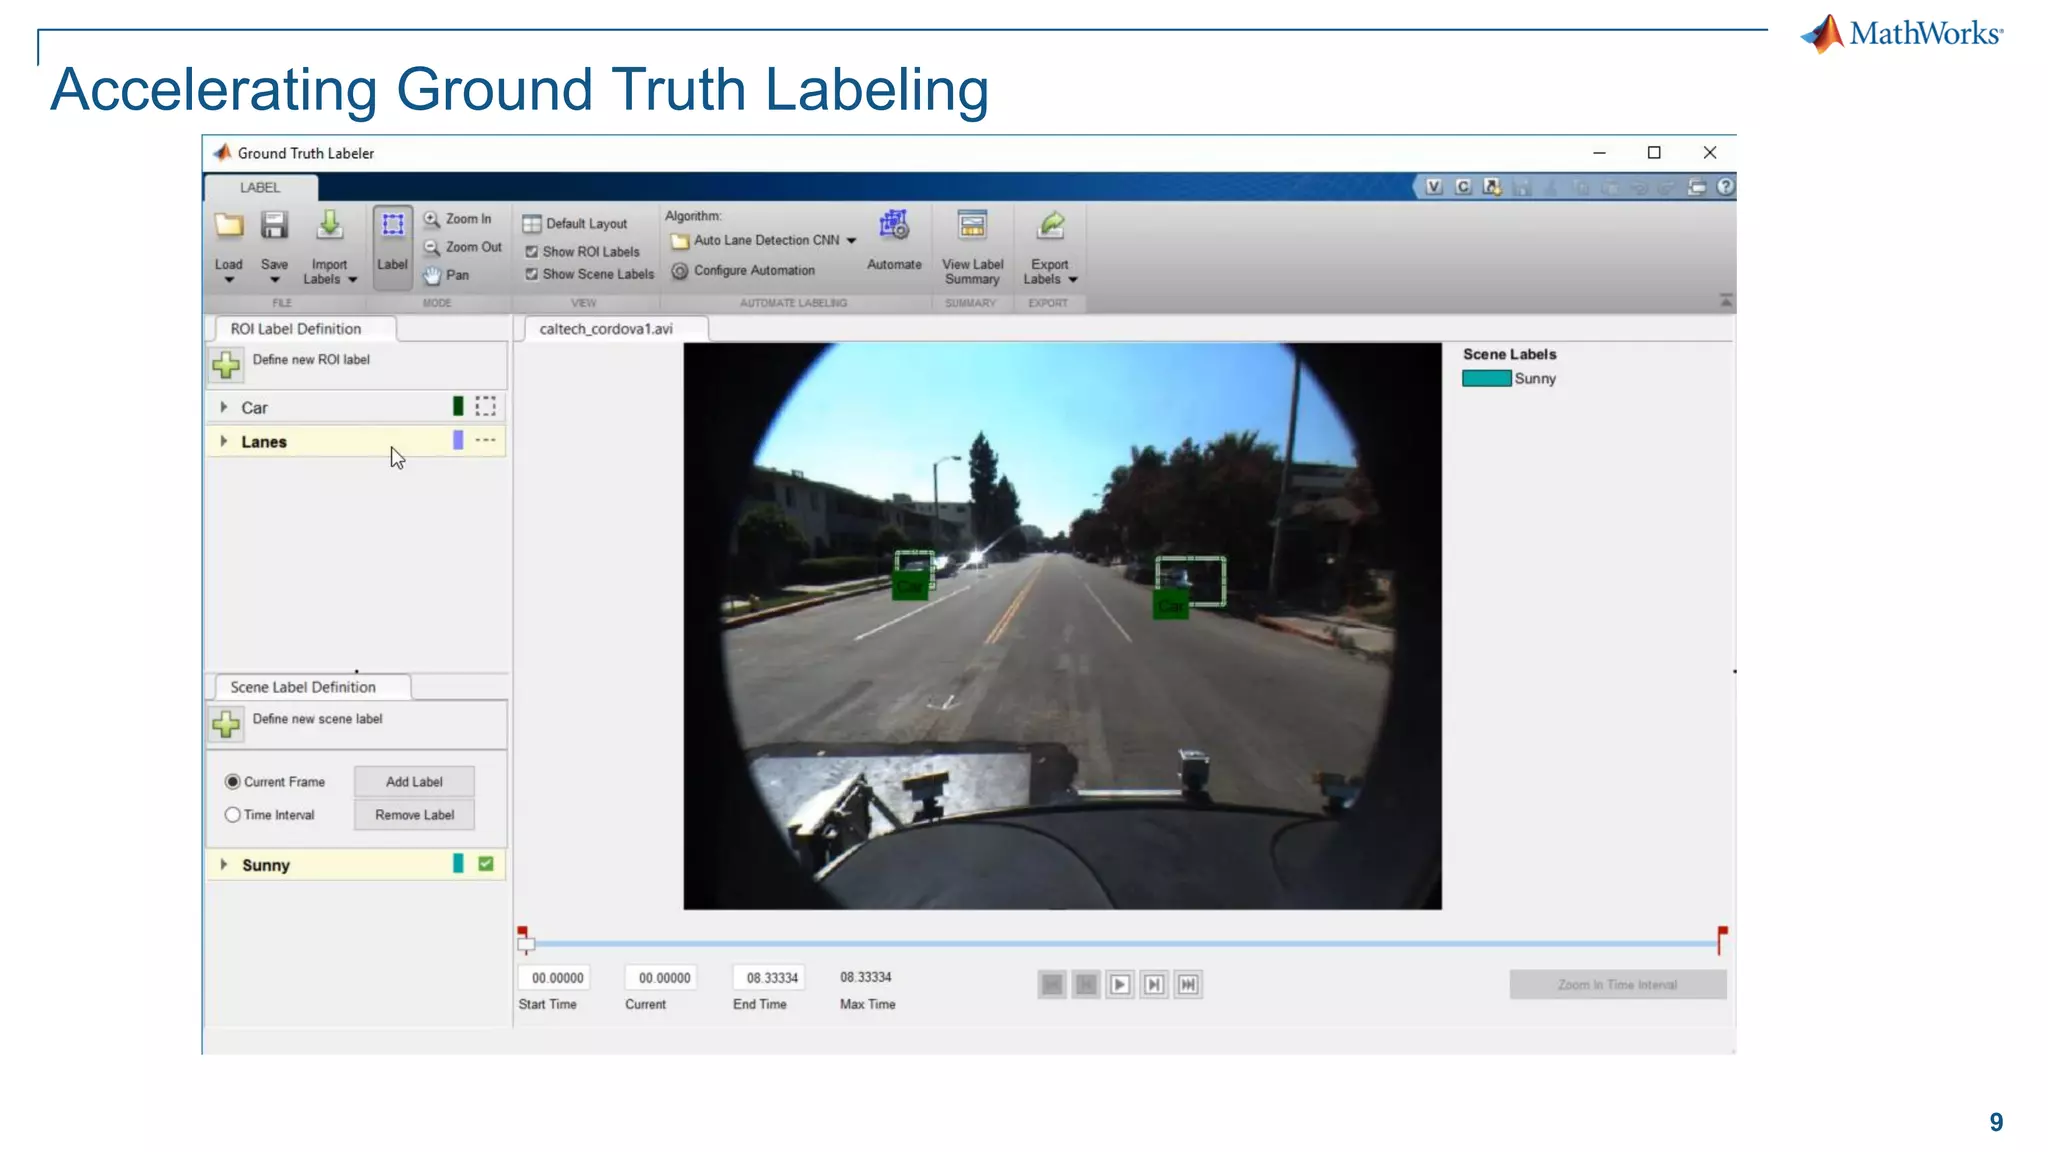Open the Import Labels dropdown arrow
Viewport: 2048px width, 1152px height.
tap(353, 280)
